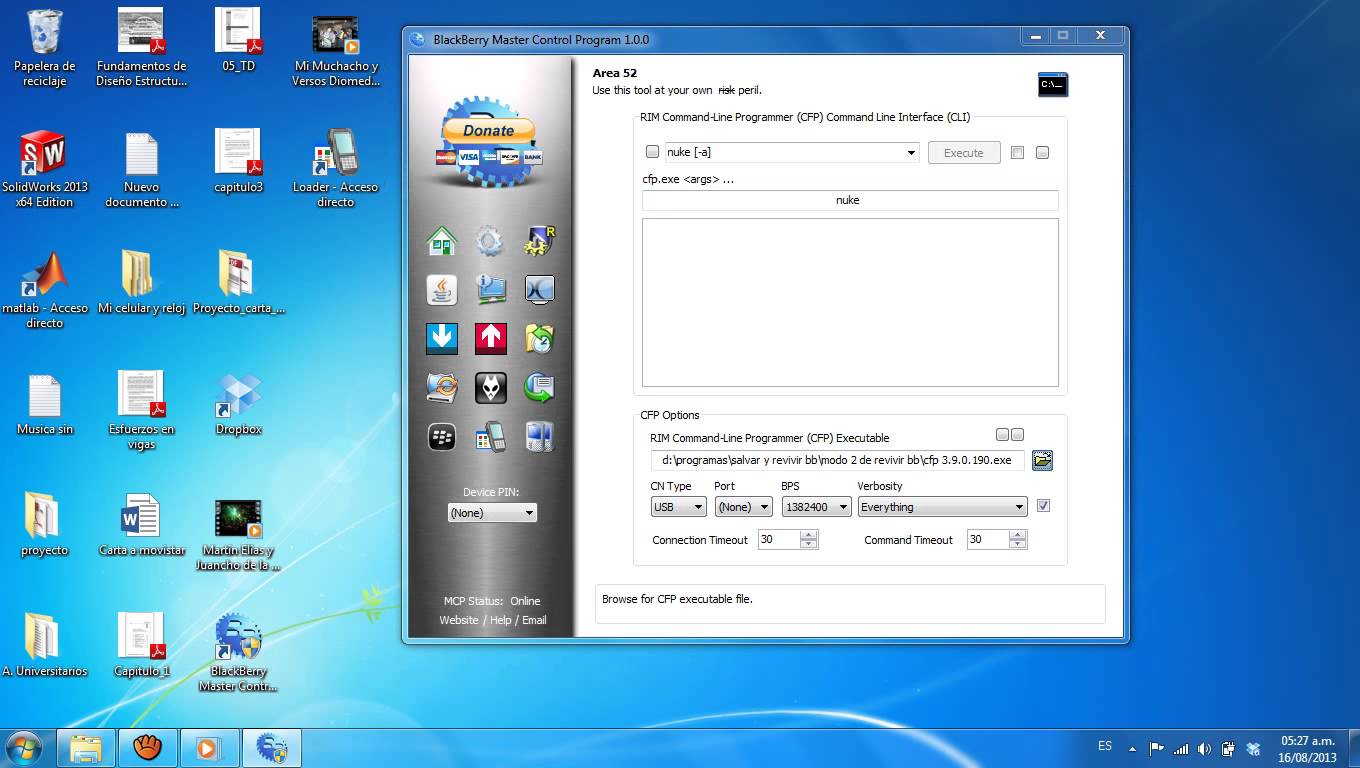Image resolution: width=1360 pixels, height=768 pixels.
Task: Open the dark X-logo sidebar icon
Action: (x=539, y=290)
